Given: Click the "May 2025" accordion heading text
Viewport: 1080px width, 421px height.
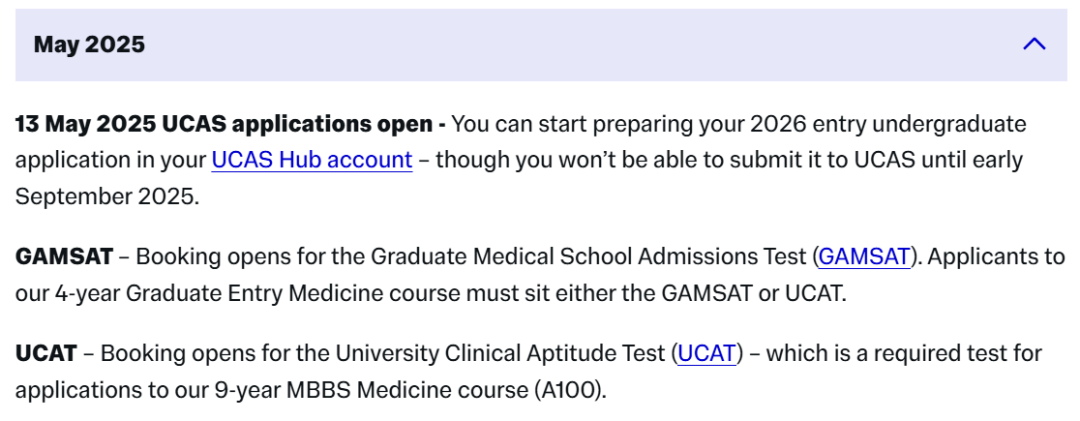Looking at the screenshot, I should pyautogui.click(x=90, y=45).
